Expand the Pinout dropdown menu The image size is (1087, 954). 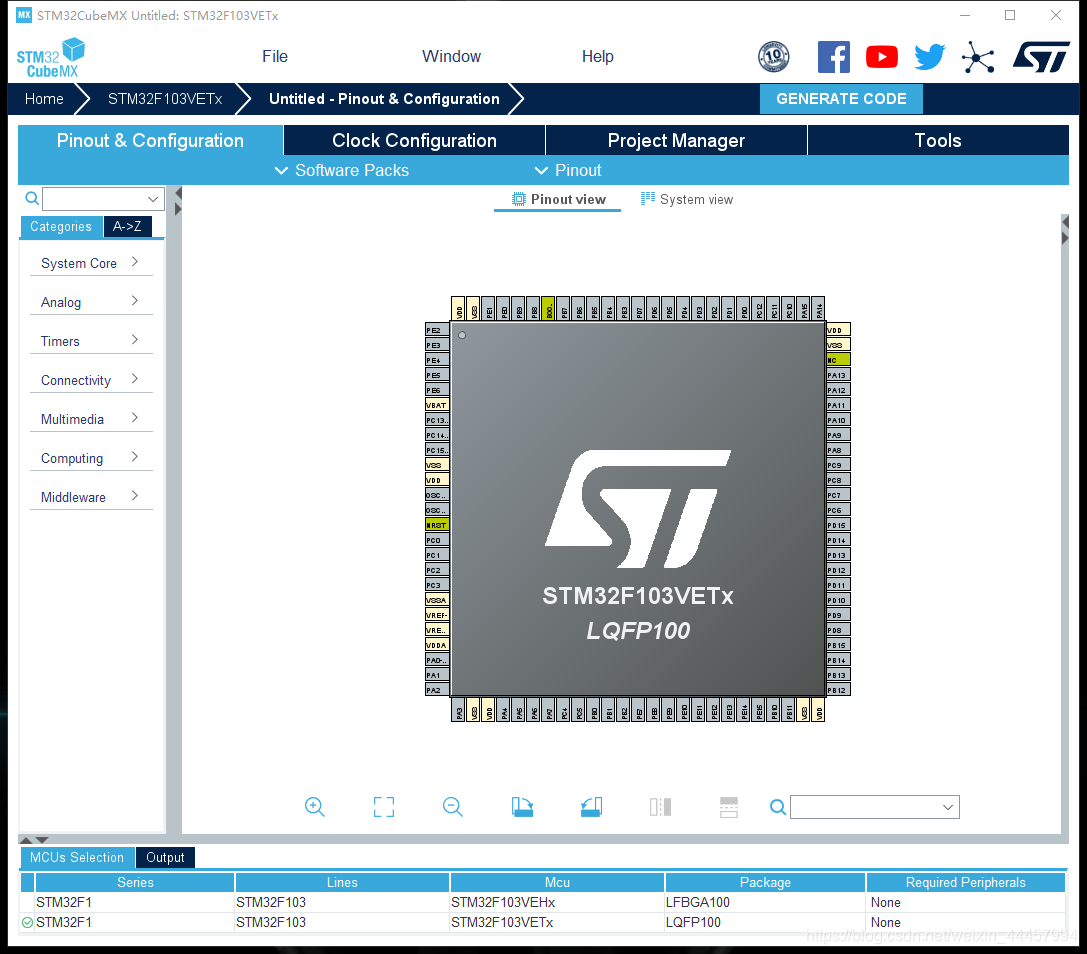[568, 171]
